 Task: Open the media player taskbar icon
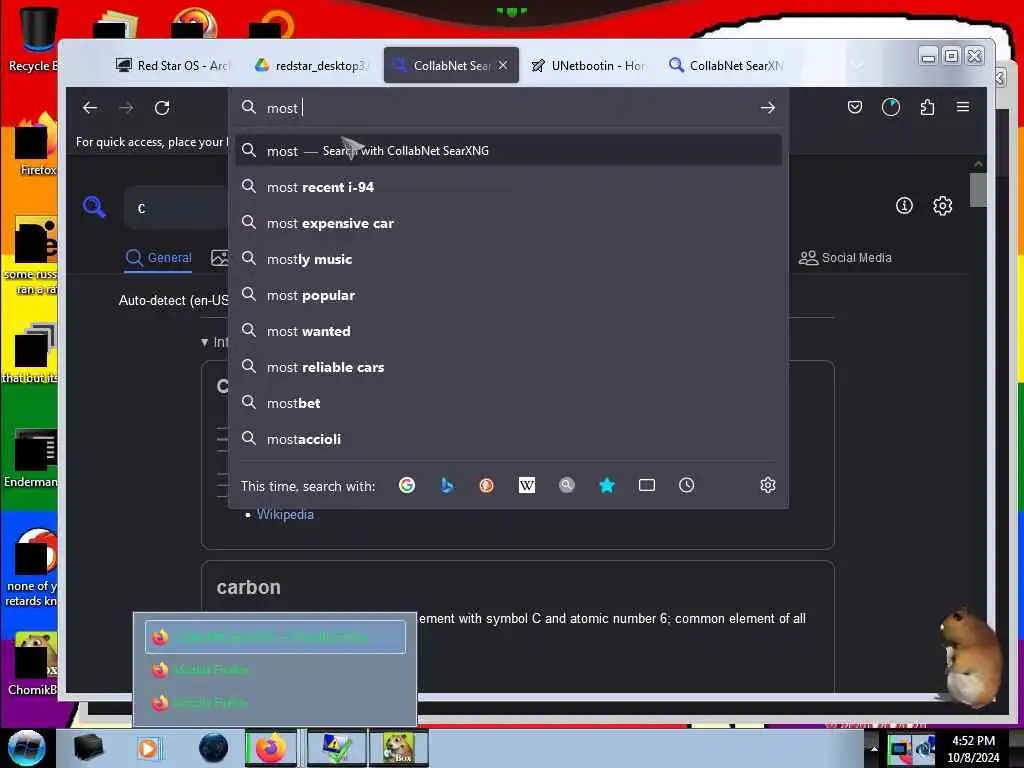point(148,748)
